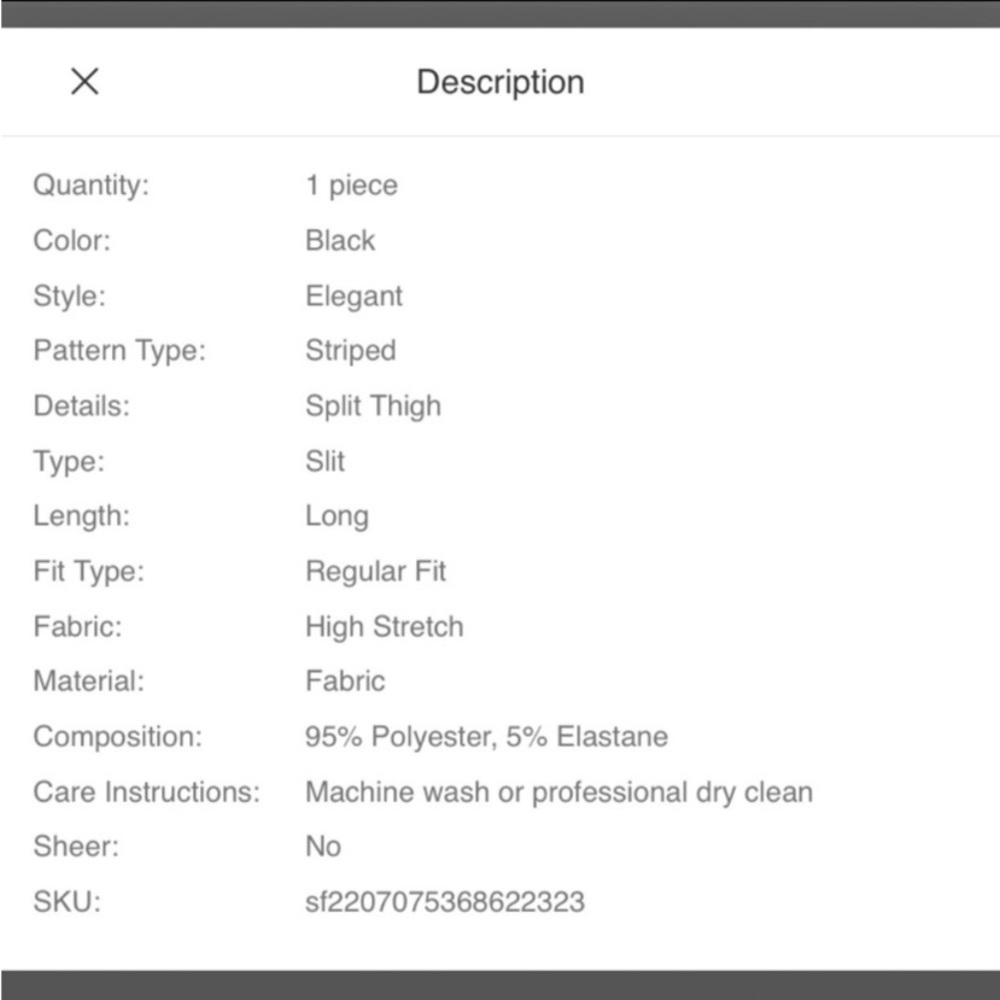Click the Sheer row's No value

click(323, 847)
